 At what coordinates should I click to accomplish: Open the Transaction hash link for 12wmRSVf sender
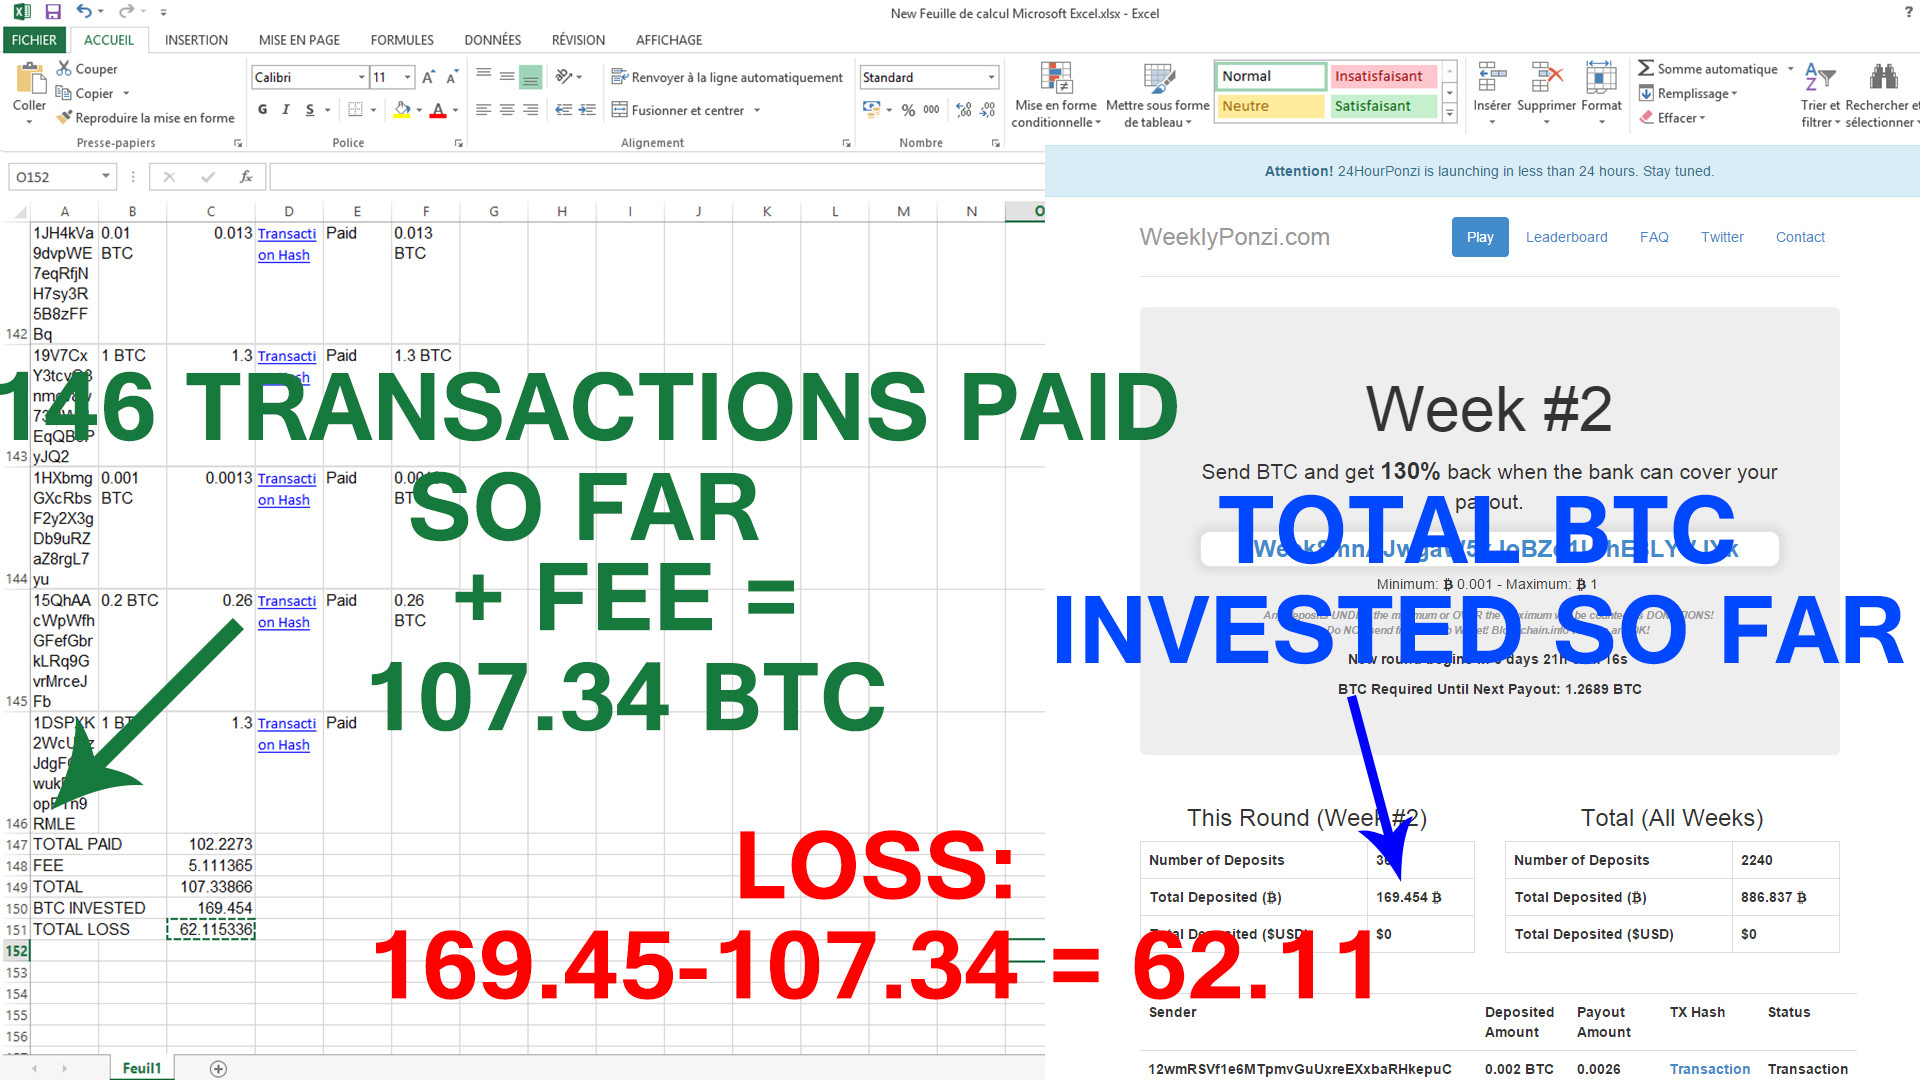[x=1709, y=1069]
